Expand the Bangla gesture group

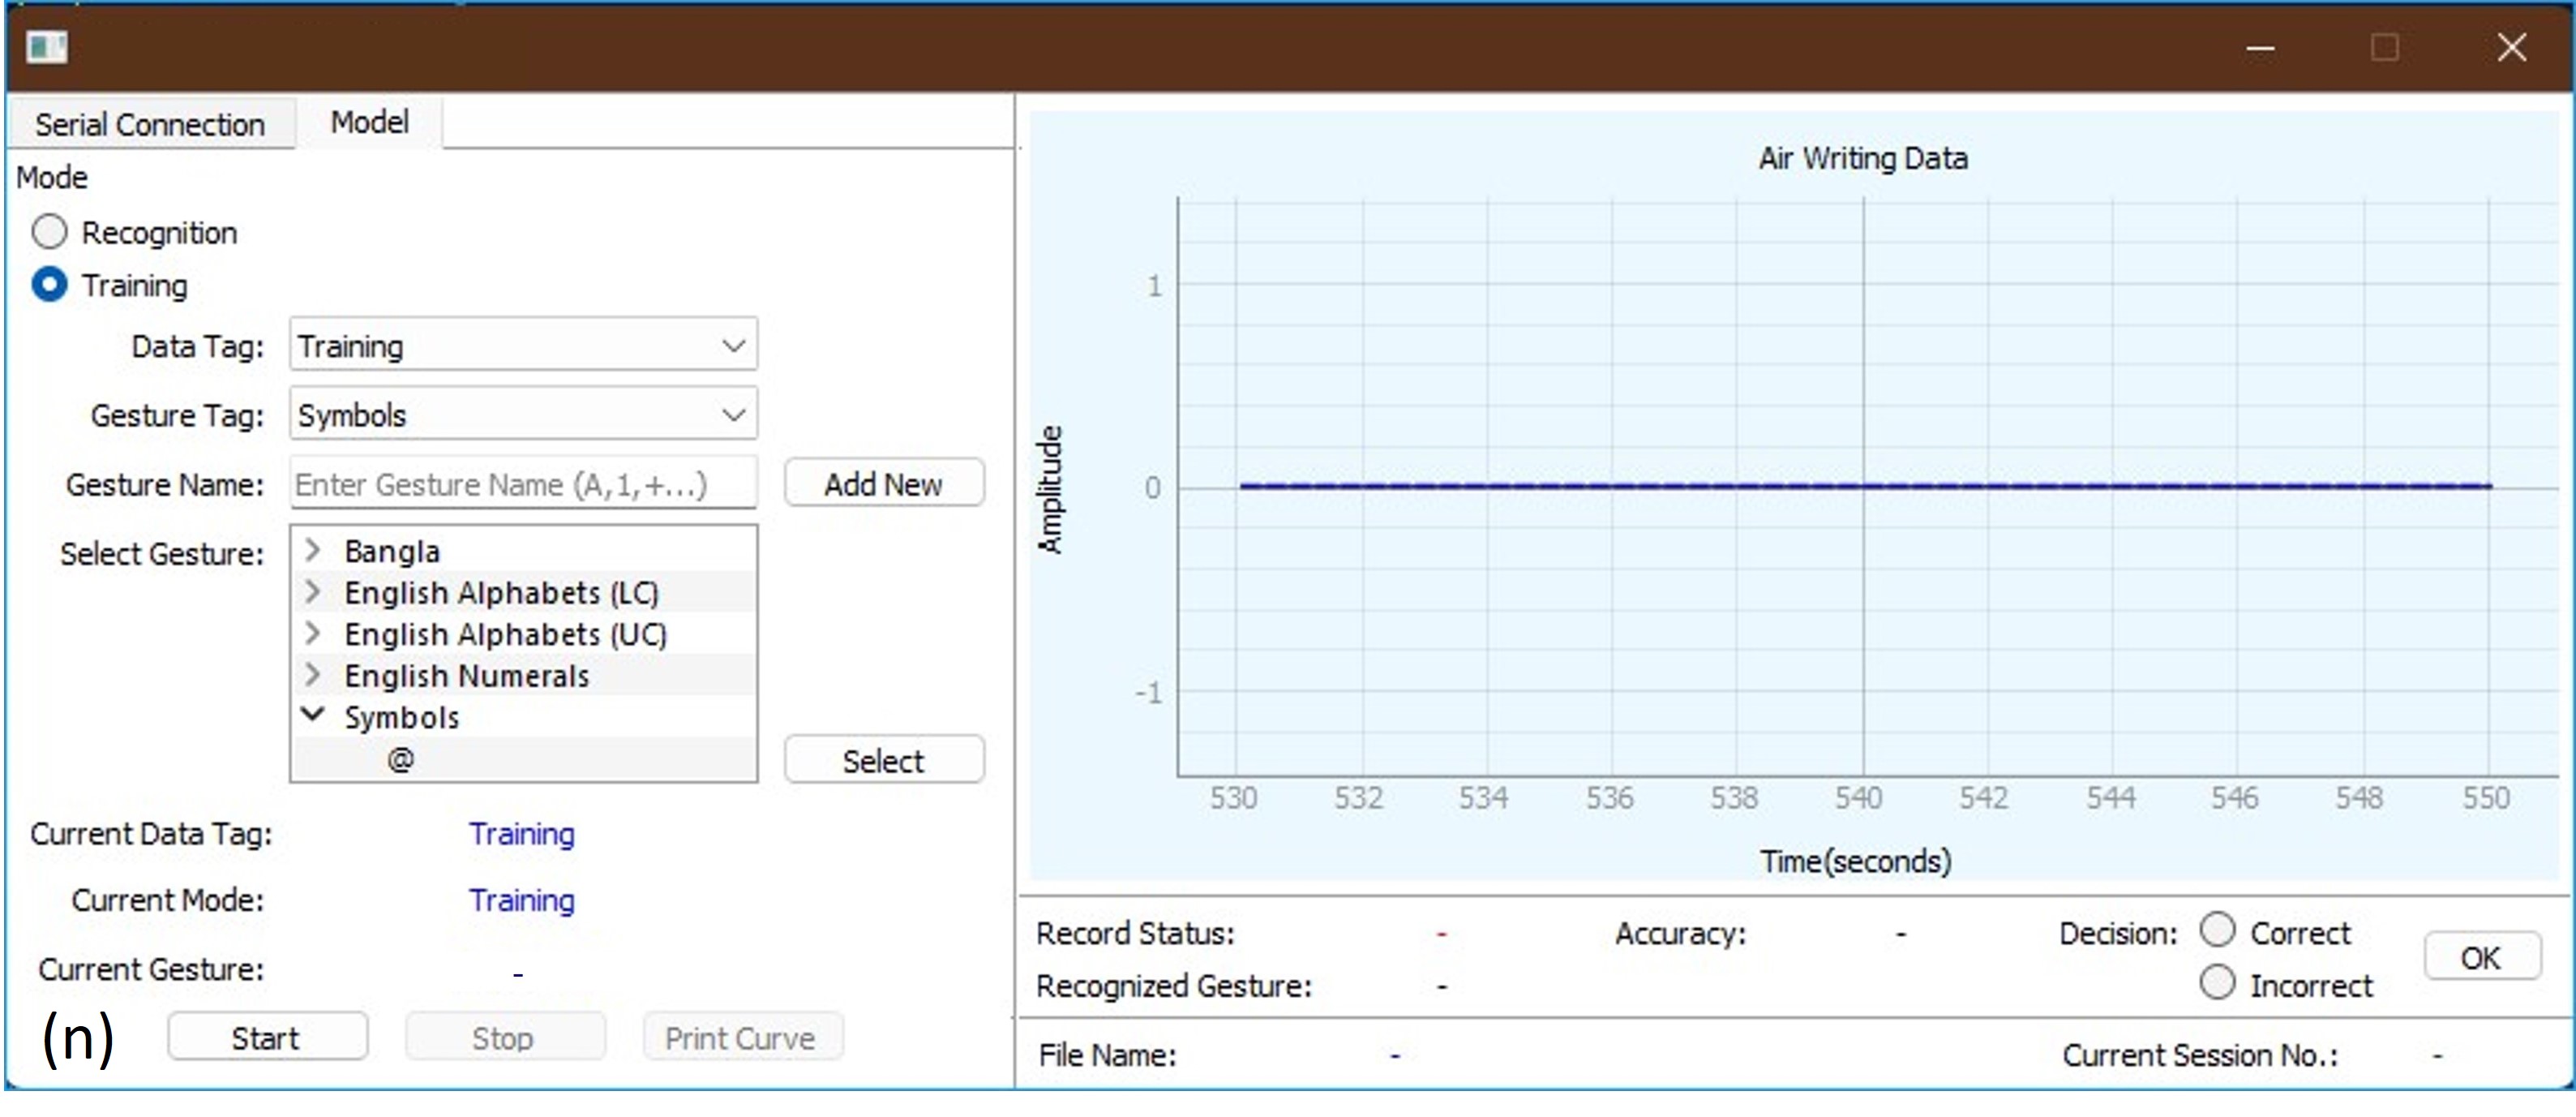pos(313,550)
